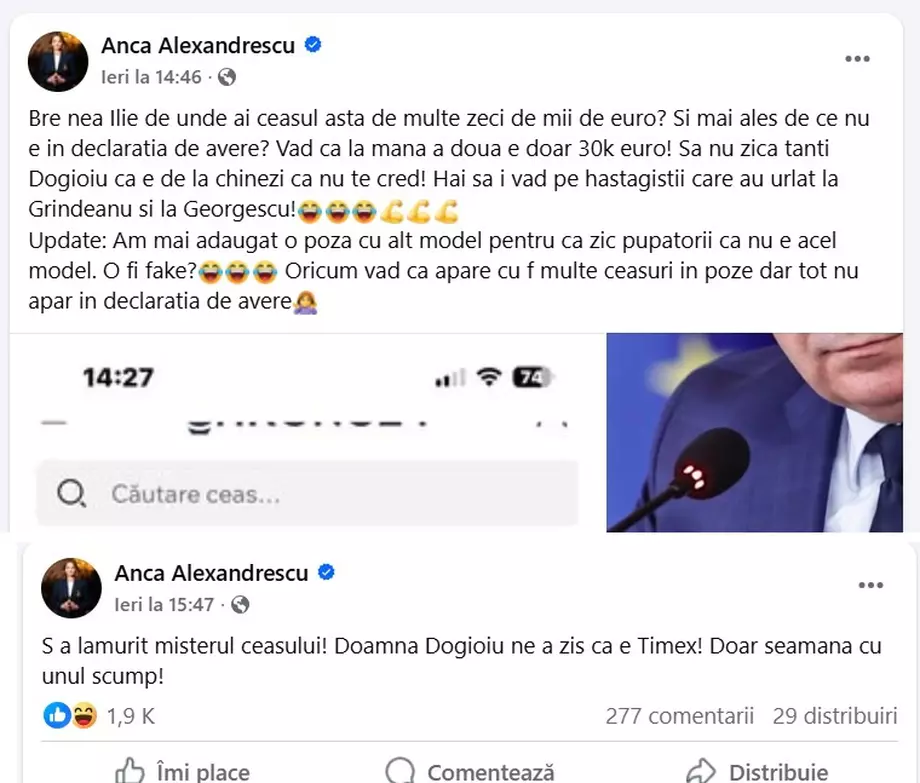The width and height of the screenshot is (920, 783).
Task: Share the post via Distribuie
Action: coord(757,771)
